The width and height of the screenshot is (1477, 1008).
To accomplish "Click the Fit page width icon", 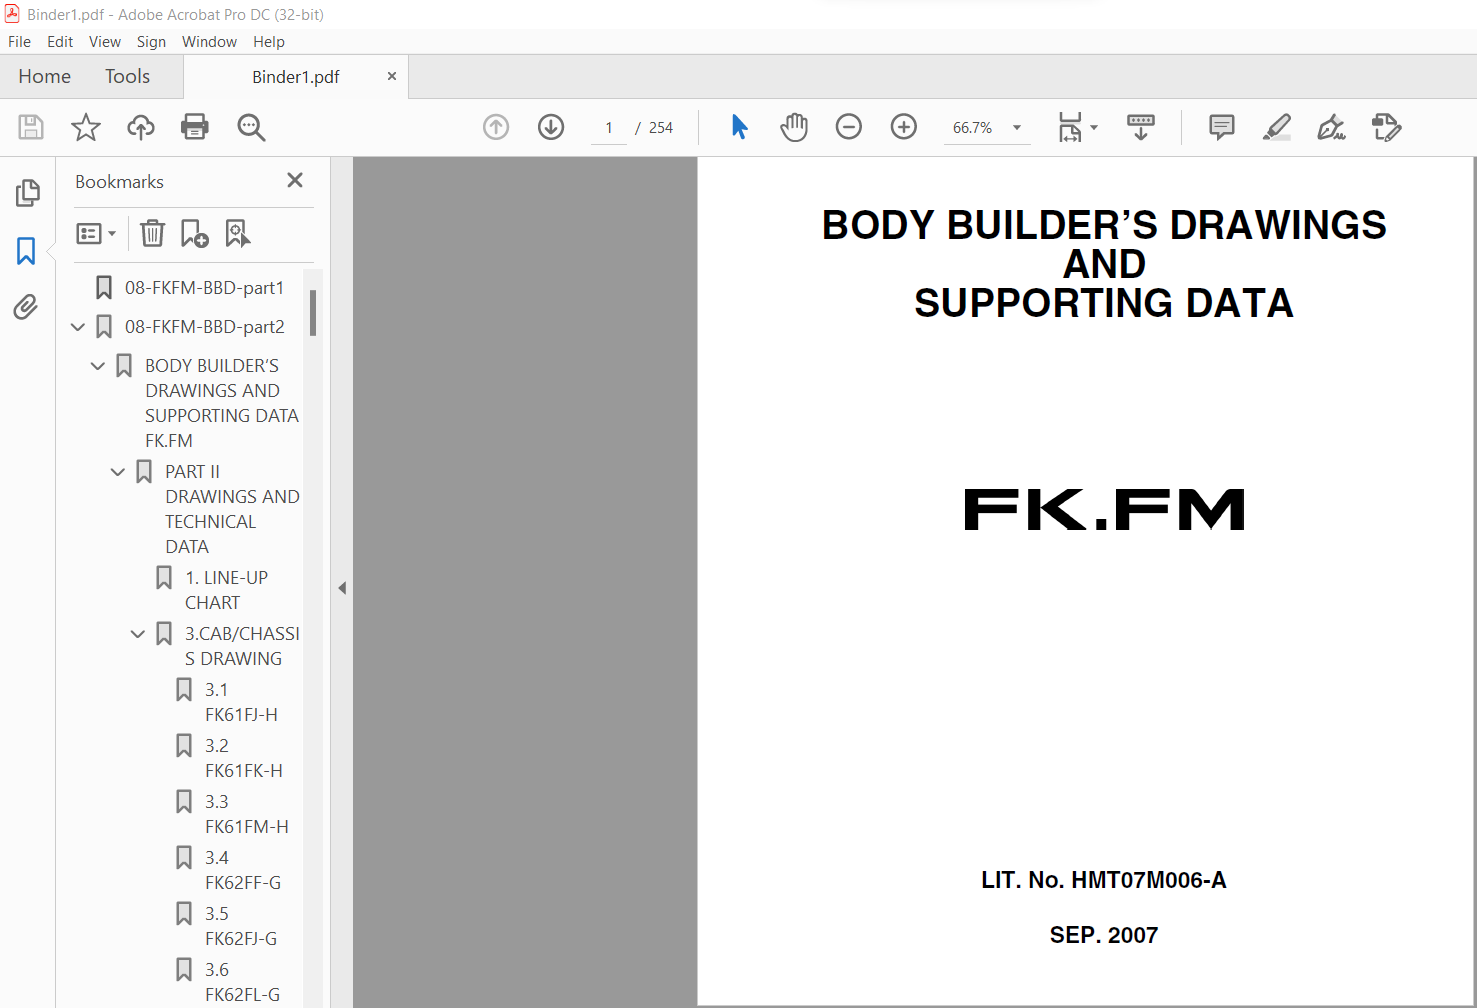I will [1070, 127].
